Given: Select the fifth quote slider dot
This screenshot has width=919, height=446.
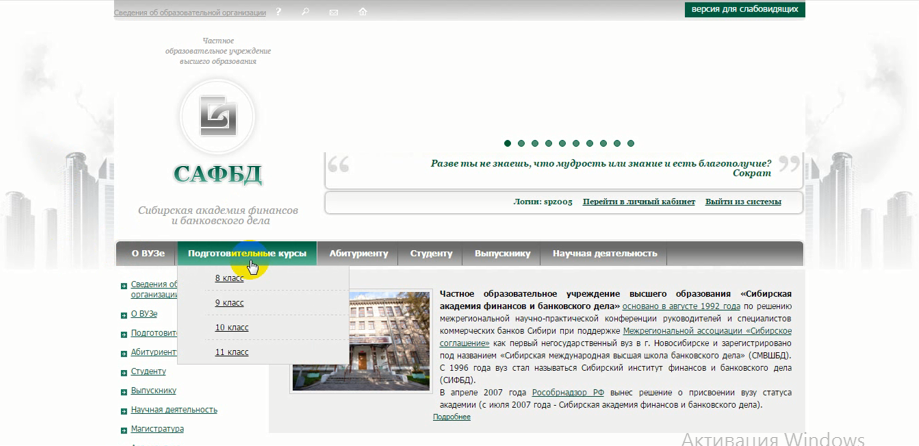Looking at the screenshot, I should pos(563,144).
